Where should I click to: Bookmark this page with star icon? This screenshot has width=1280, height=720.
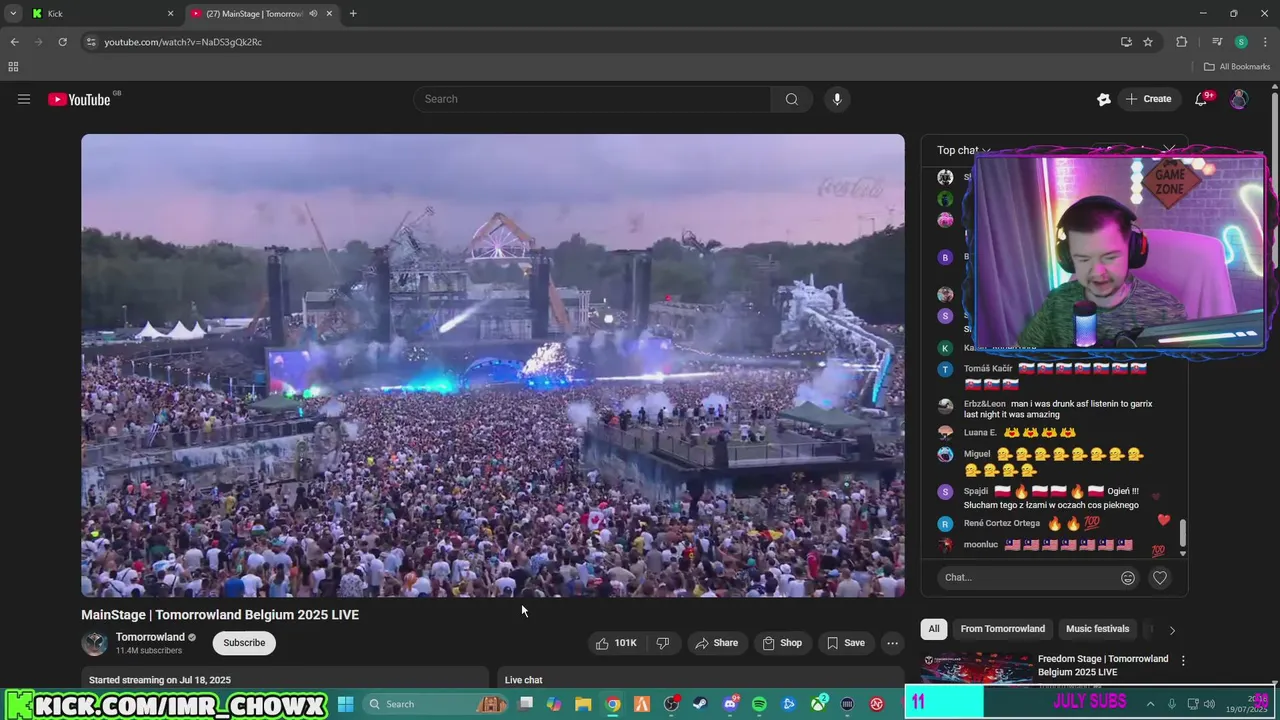pyautogui.click(x=1148, y=42)
